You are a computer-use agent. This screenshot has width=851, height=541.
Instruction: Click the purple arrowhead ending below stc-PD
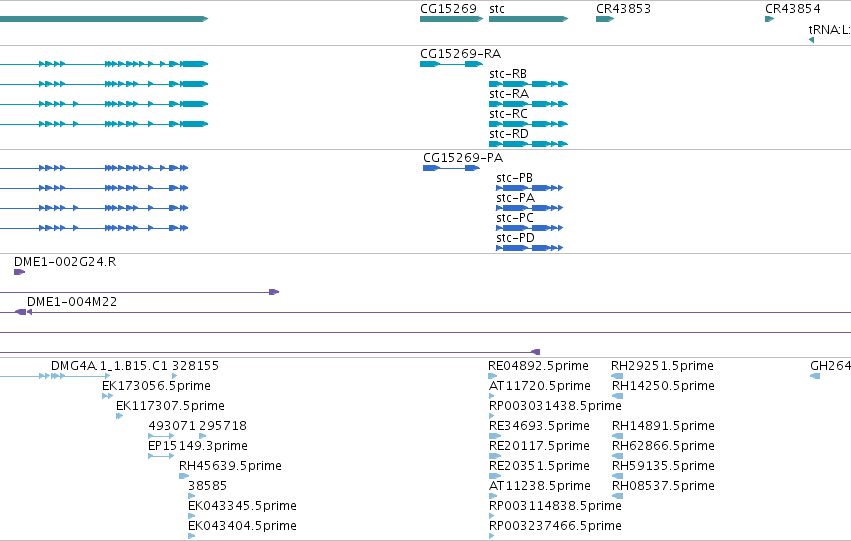click(535, 352)
